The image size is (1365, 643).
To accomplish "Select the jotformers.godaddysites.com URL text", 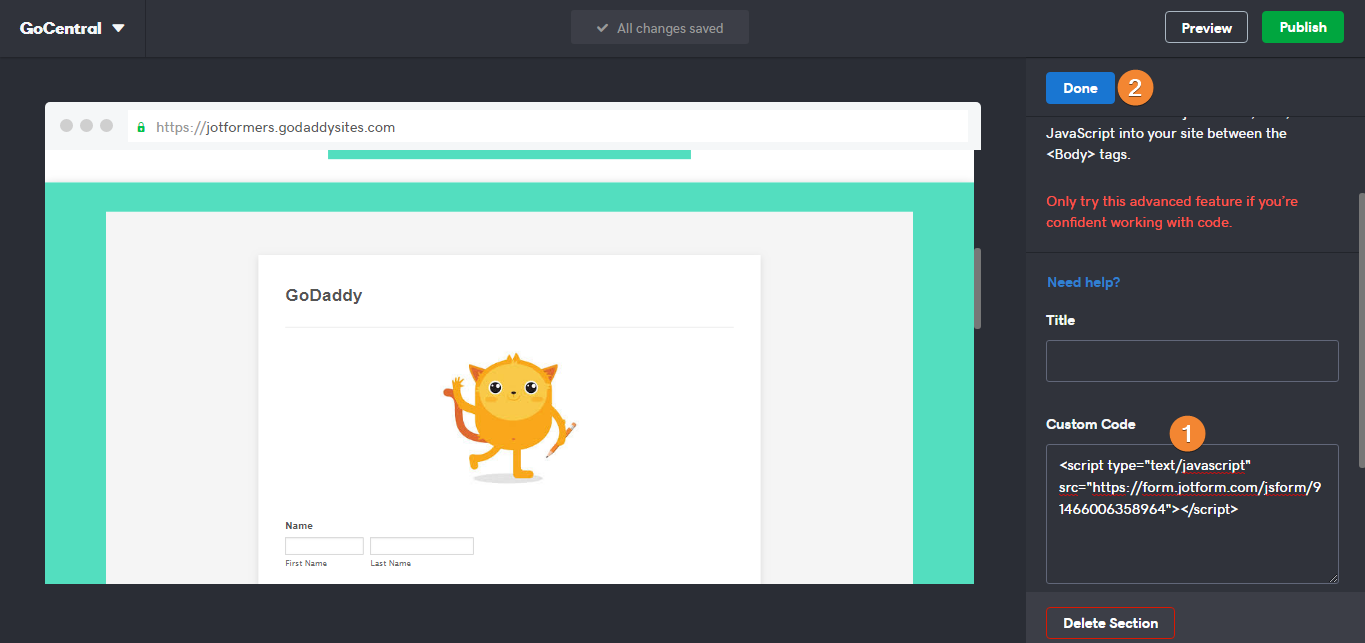I will click(x=275, y=127).
